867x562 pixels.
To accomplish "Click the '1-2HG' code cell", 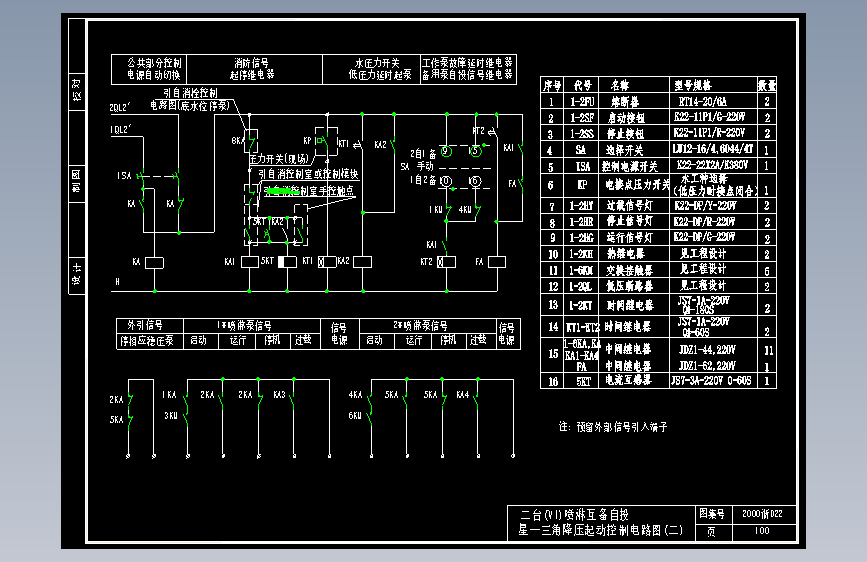I will pyautogui.click(x=582, y=237).
